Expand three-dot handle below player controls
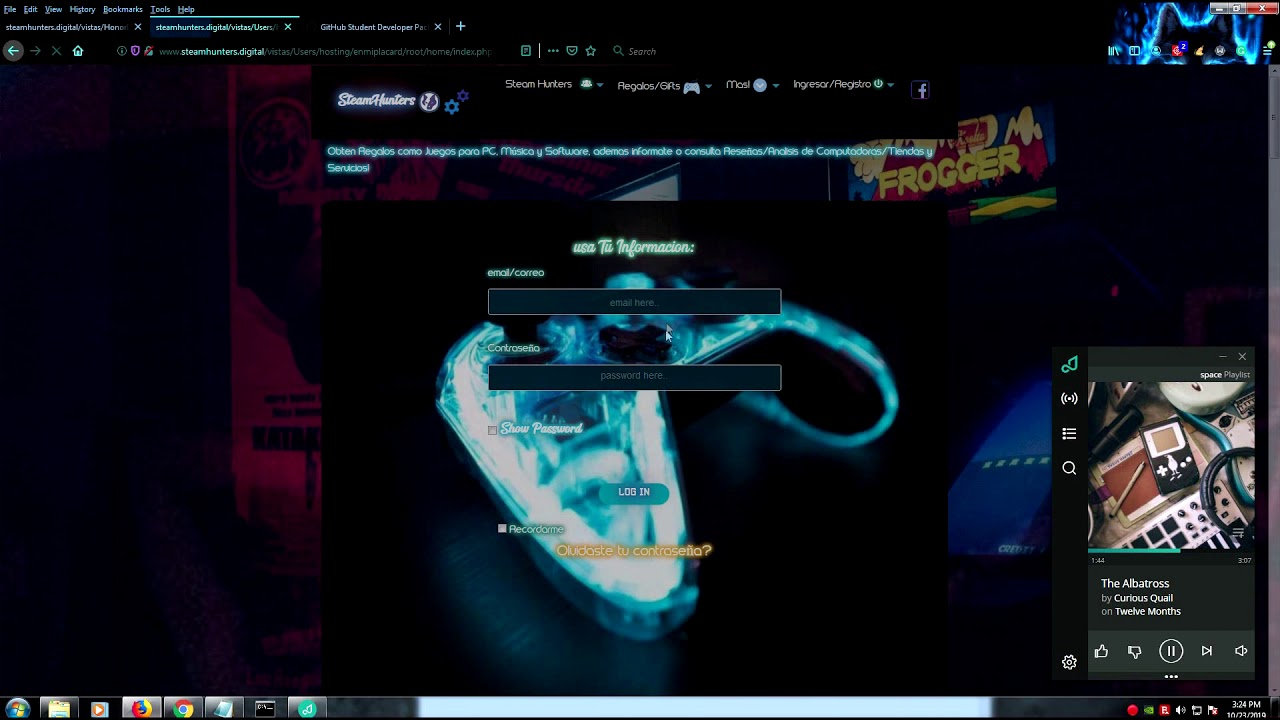Image resolution: width=1280 pixels, height=720 pixels. pos(1171,676)
